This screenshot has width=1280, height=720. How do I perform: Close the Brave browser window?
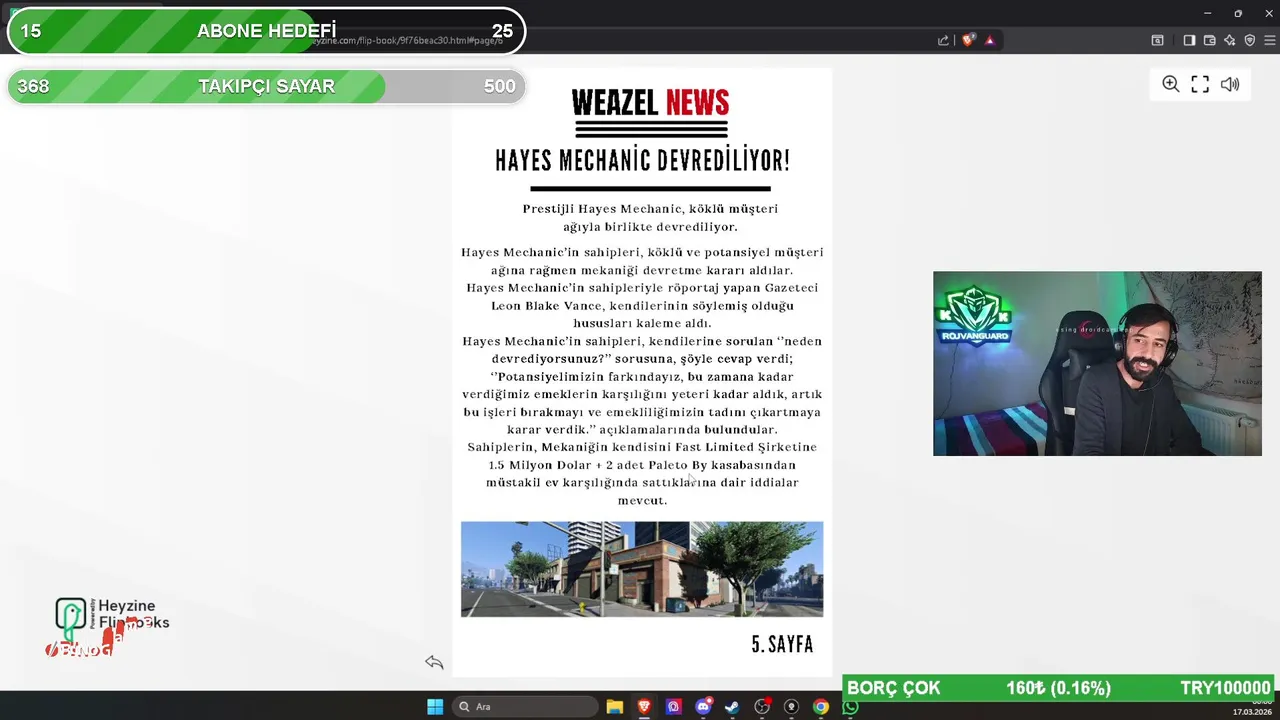click(x=1267, y=13)
